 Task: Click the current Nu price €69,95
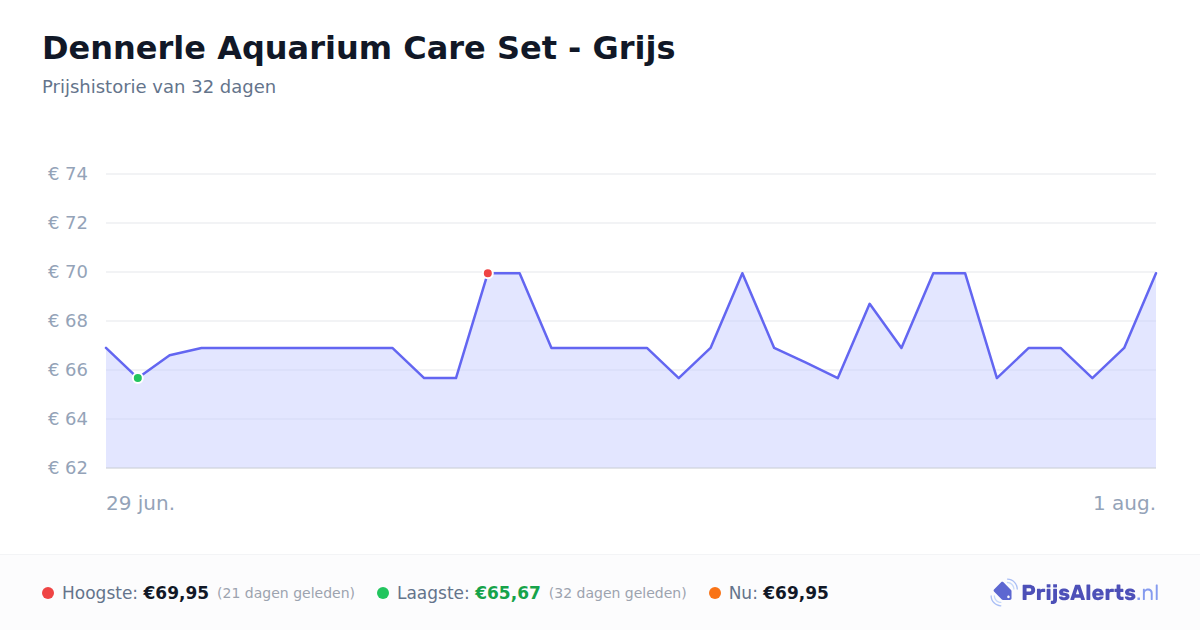coord(796,593)
